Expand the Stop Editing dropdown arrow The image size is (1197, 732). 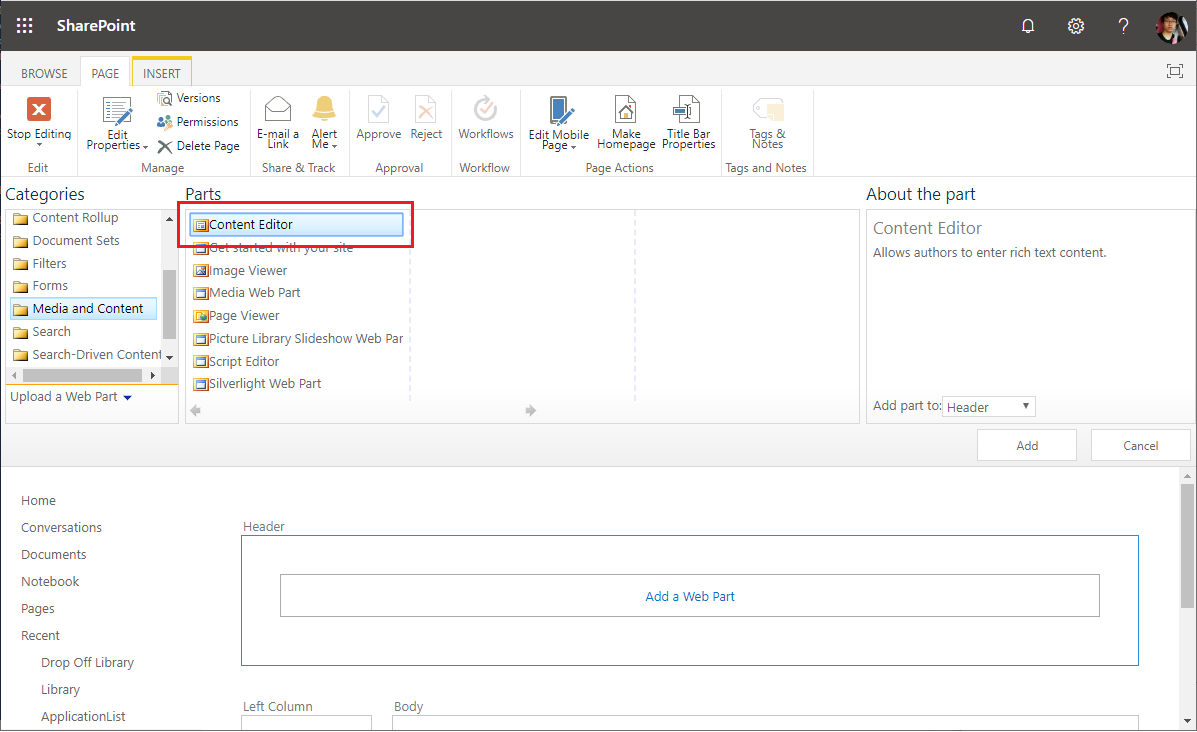[39, 145]
